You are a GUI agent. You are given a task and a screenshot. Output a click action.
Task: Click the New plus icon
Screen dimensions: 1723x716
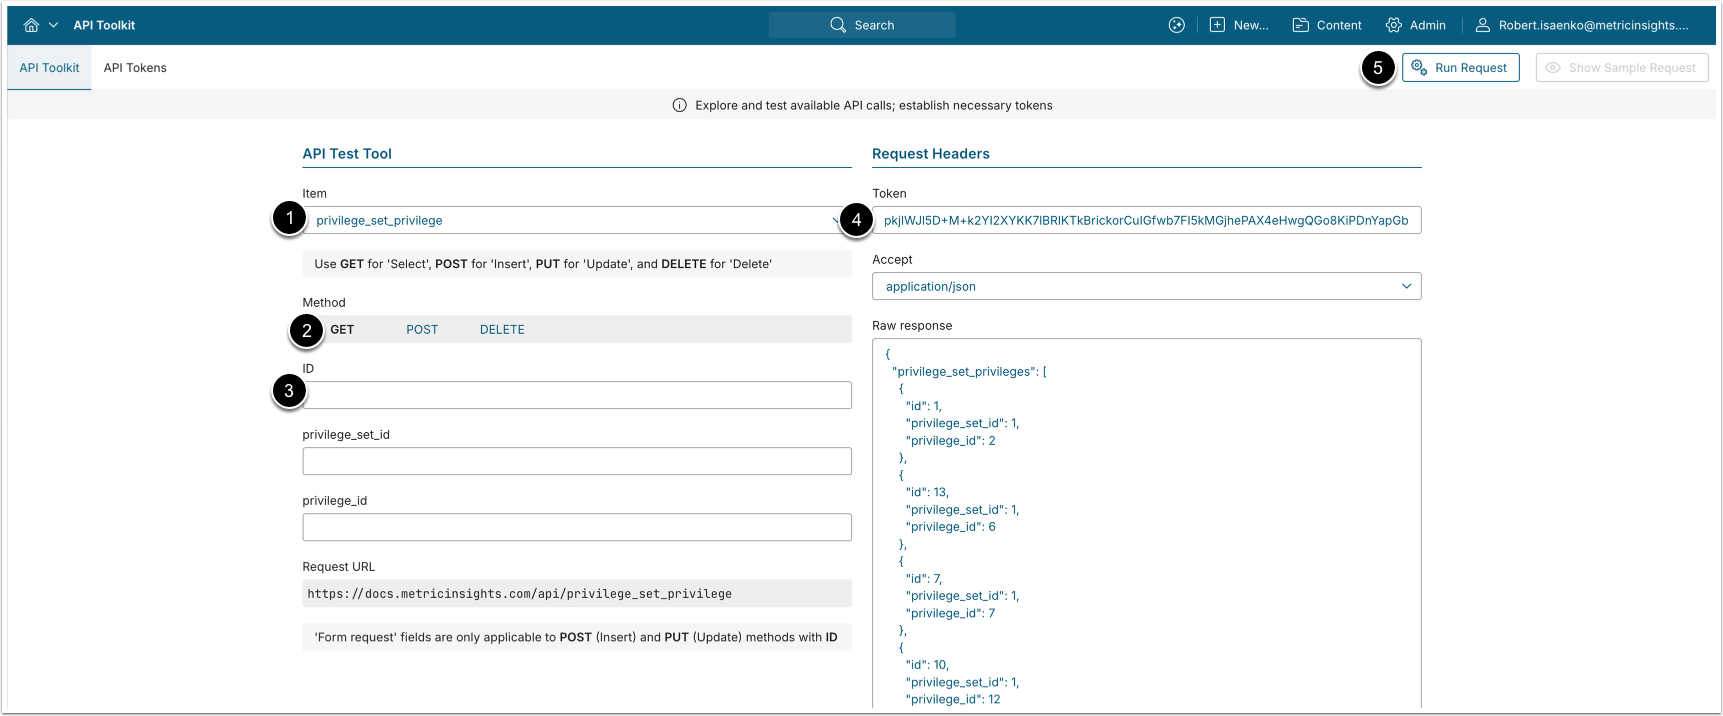tap(1217, 25)
